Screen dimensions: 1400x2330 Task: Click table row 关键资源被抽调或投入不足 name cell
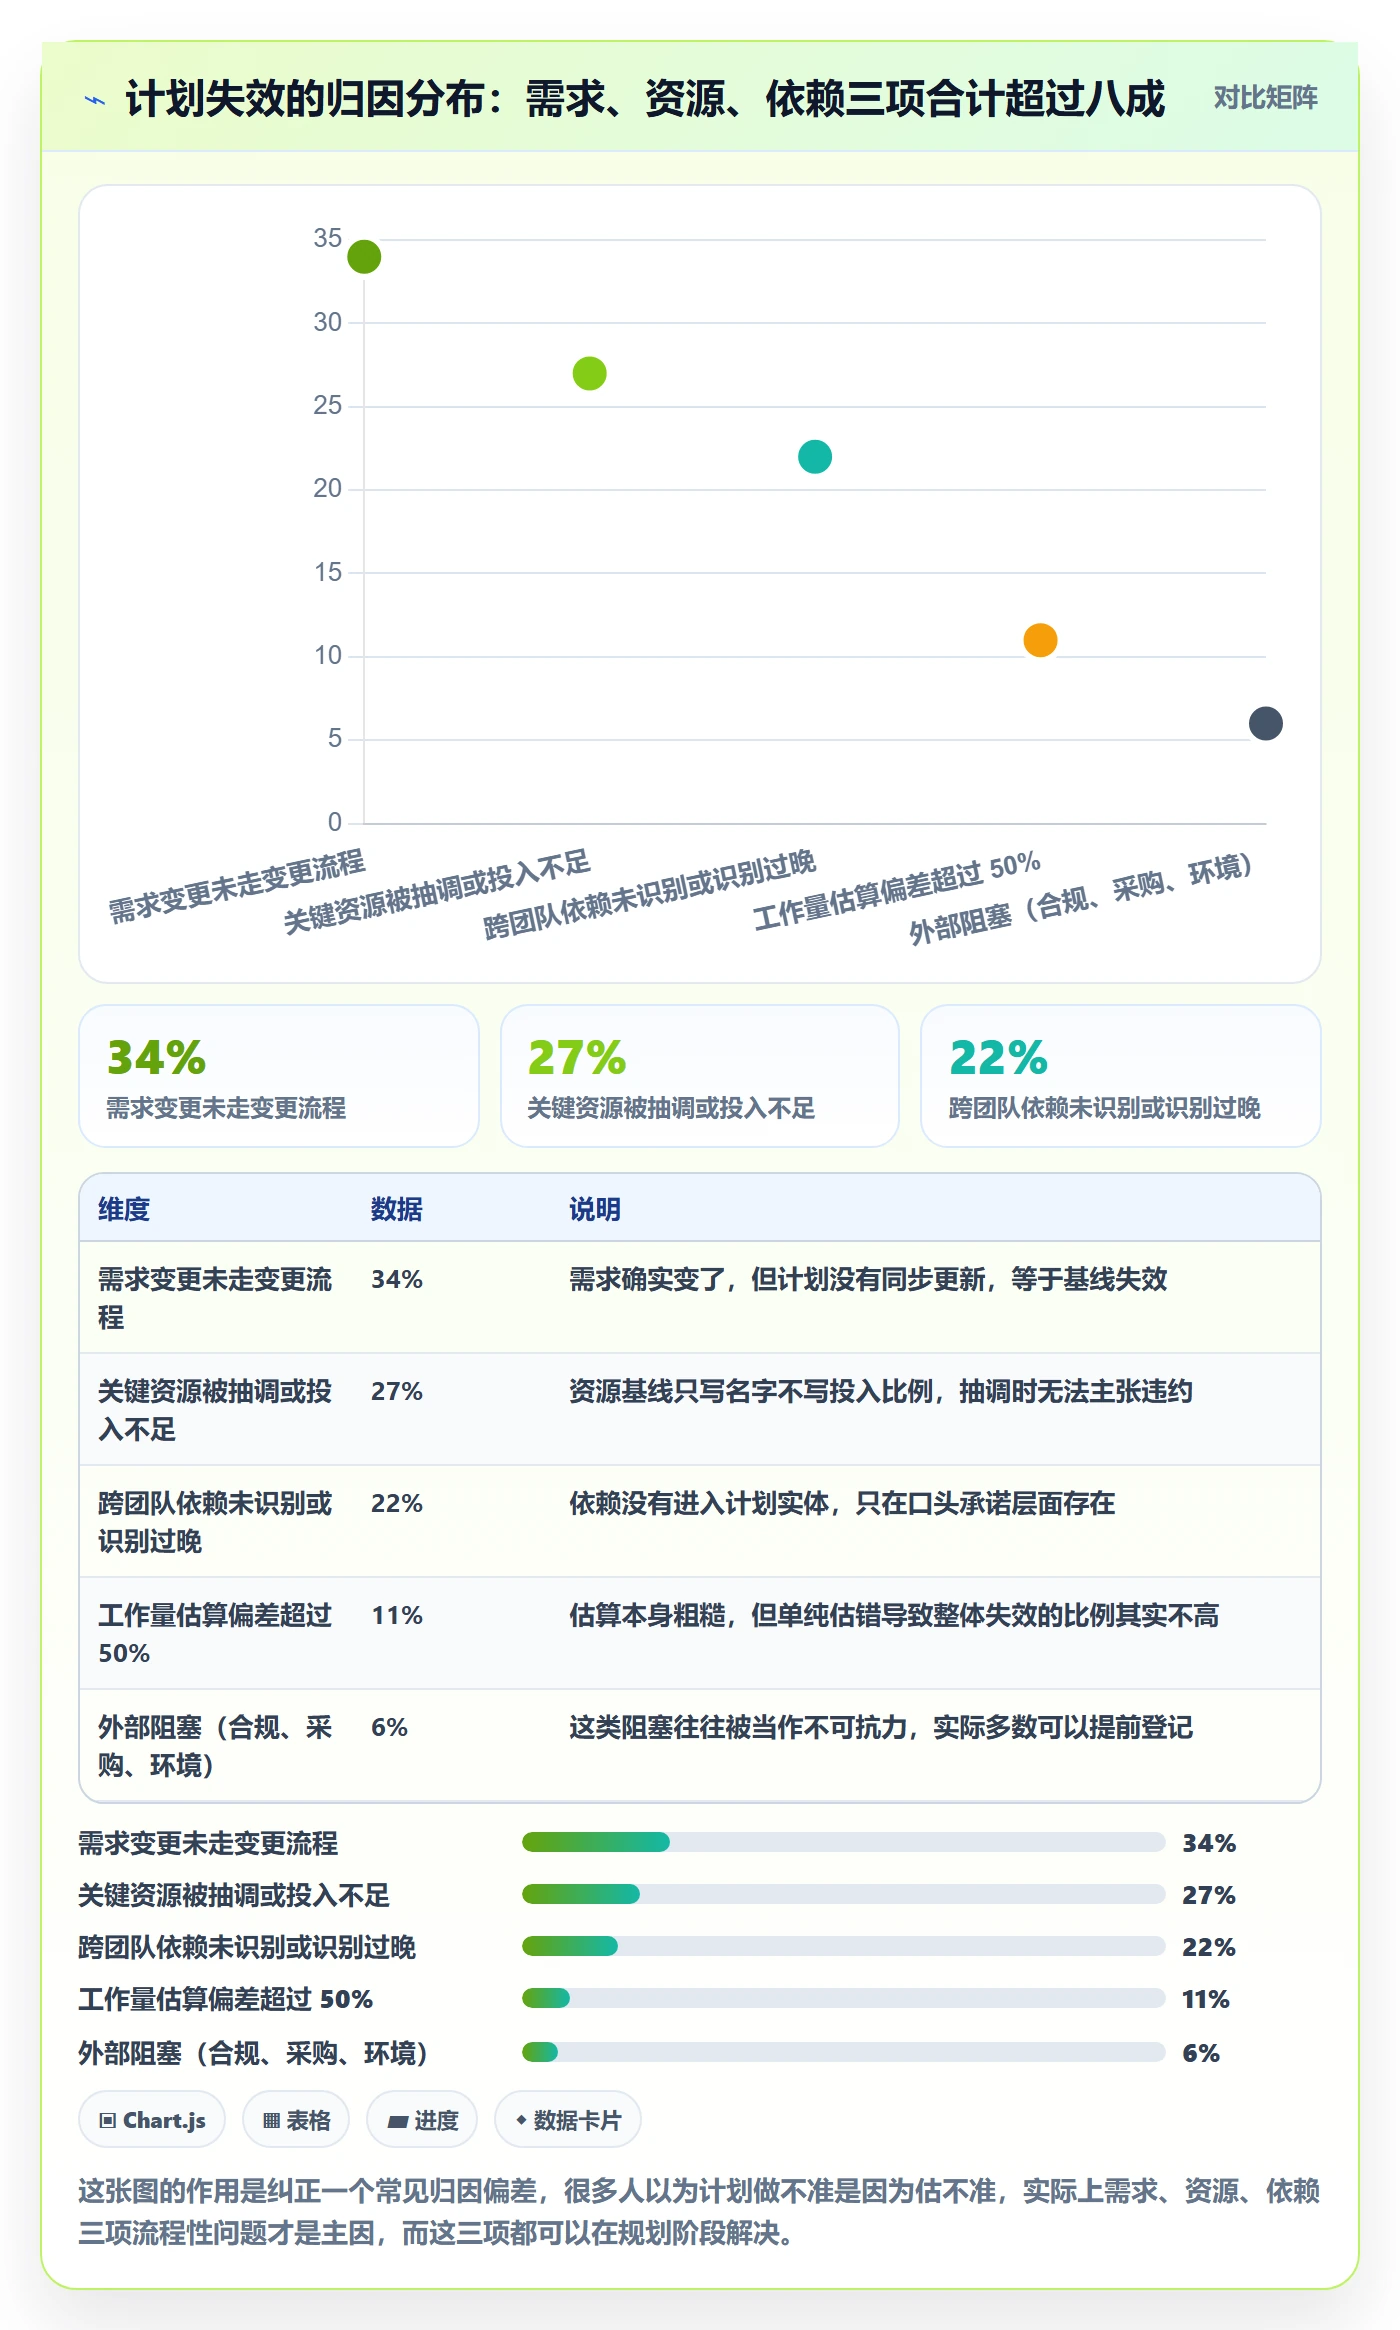coord(215,1410)
